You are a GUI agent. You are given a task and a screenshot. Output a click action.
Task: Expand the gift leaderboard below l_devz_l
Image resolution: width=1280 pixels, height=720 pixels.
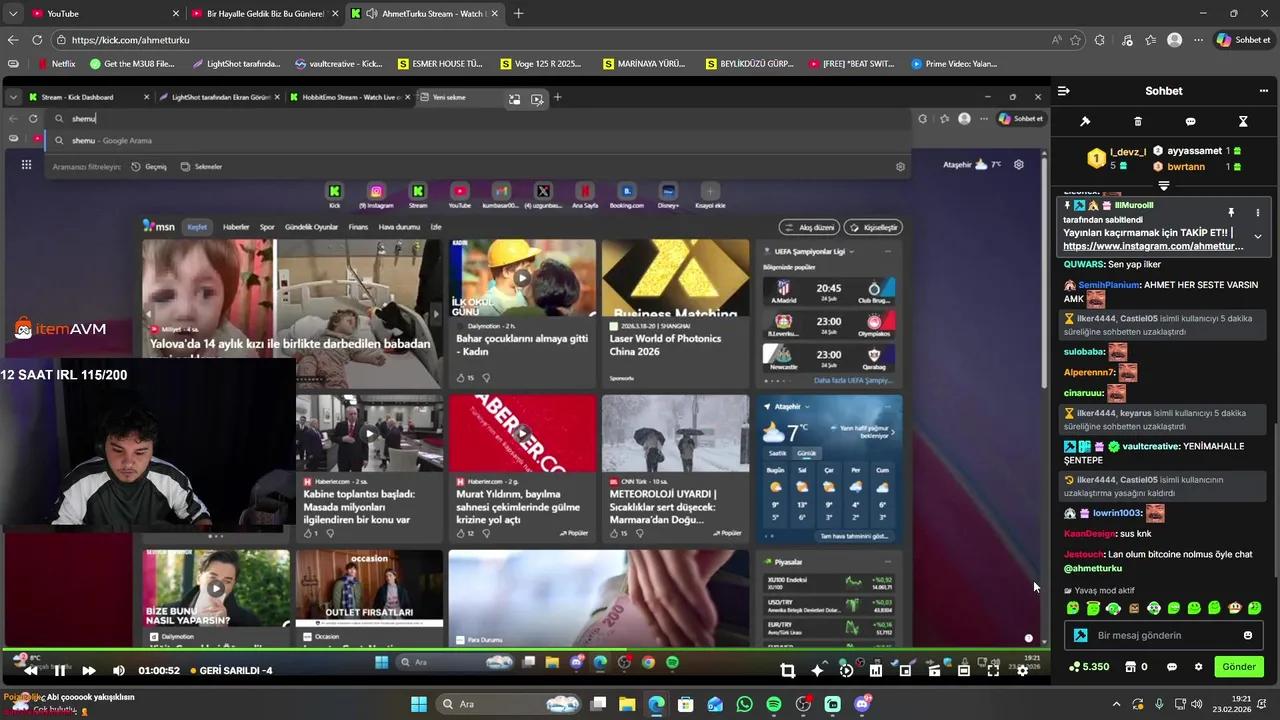tap(1164, 186)
